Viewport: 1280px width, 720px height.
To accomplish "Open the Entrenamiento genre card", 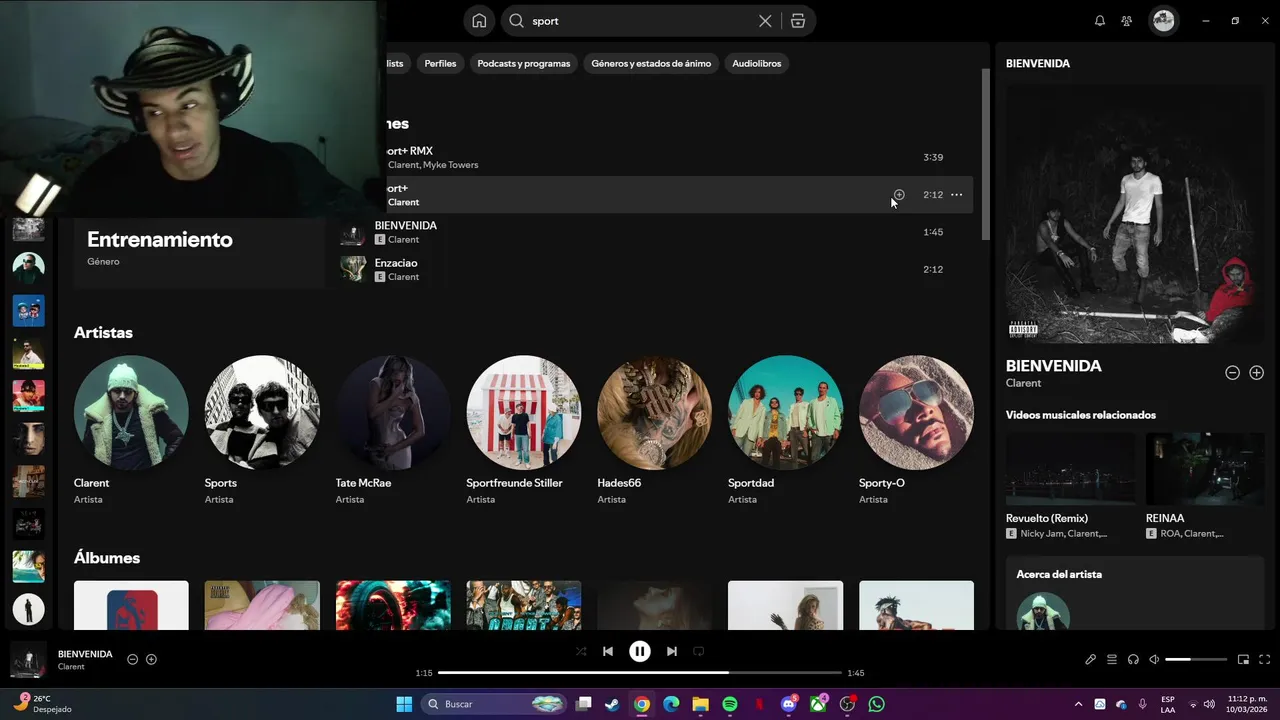I will click(200, 250).
